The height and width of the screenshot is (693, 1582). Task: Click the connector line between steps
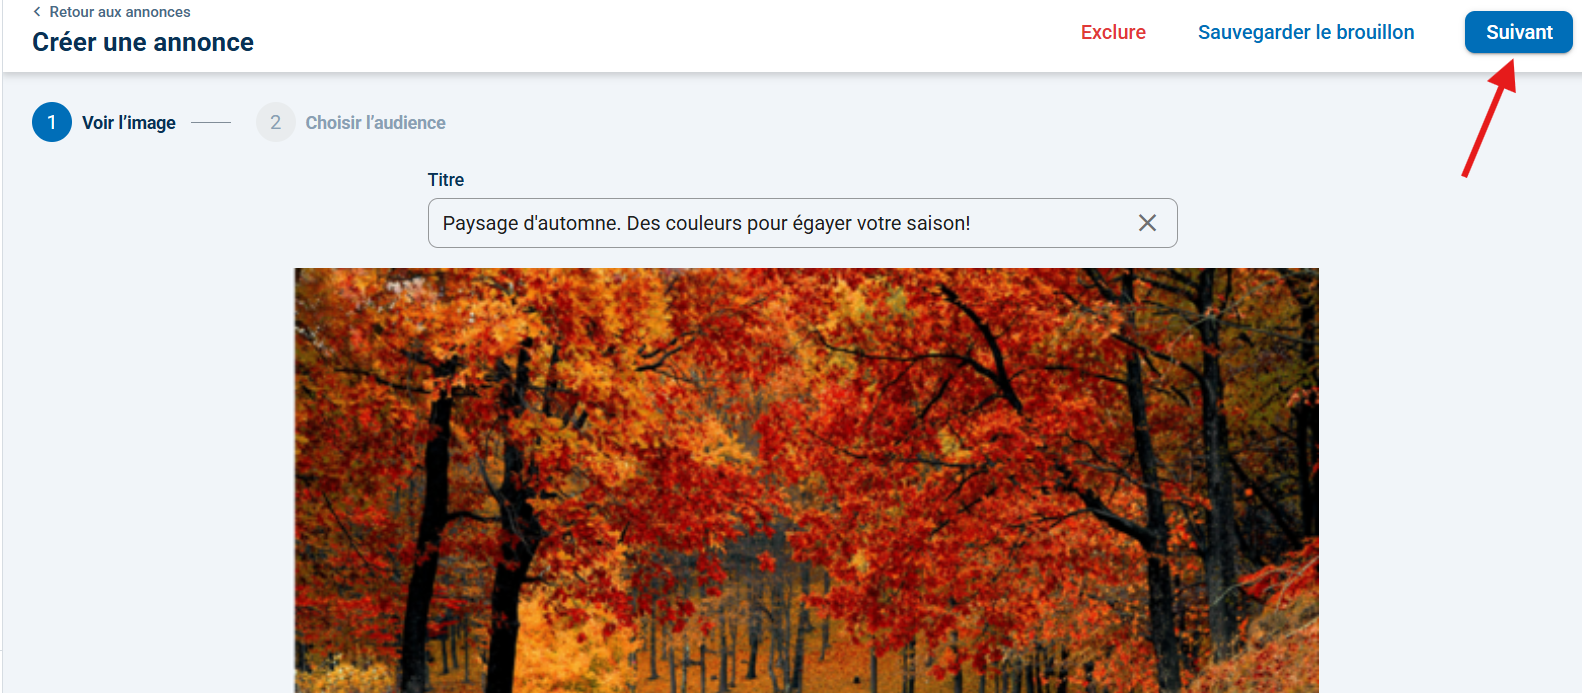(211, 122)
